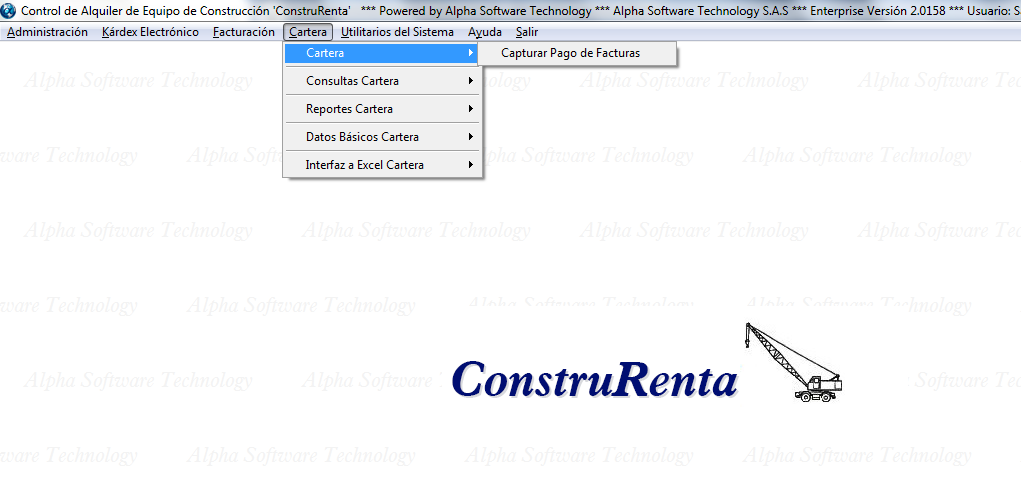1021x500 pixels.
Task: Close the open Cartera menu bar item
Action: coord(307,32)
